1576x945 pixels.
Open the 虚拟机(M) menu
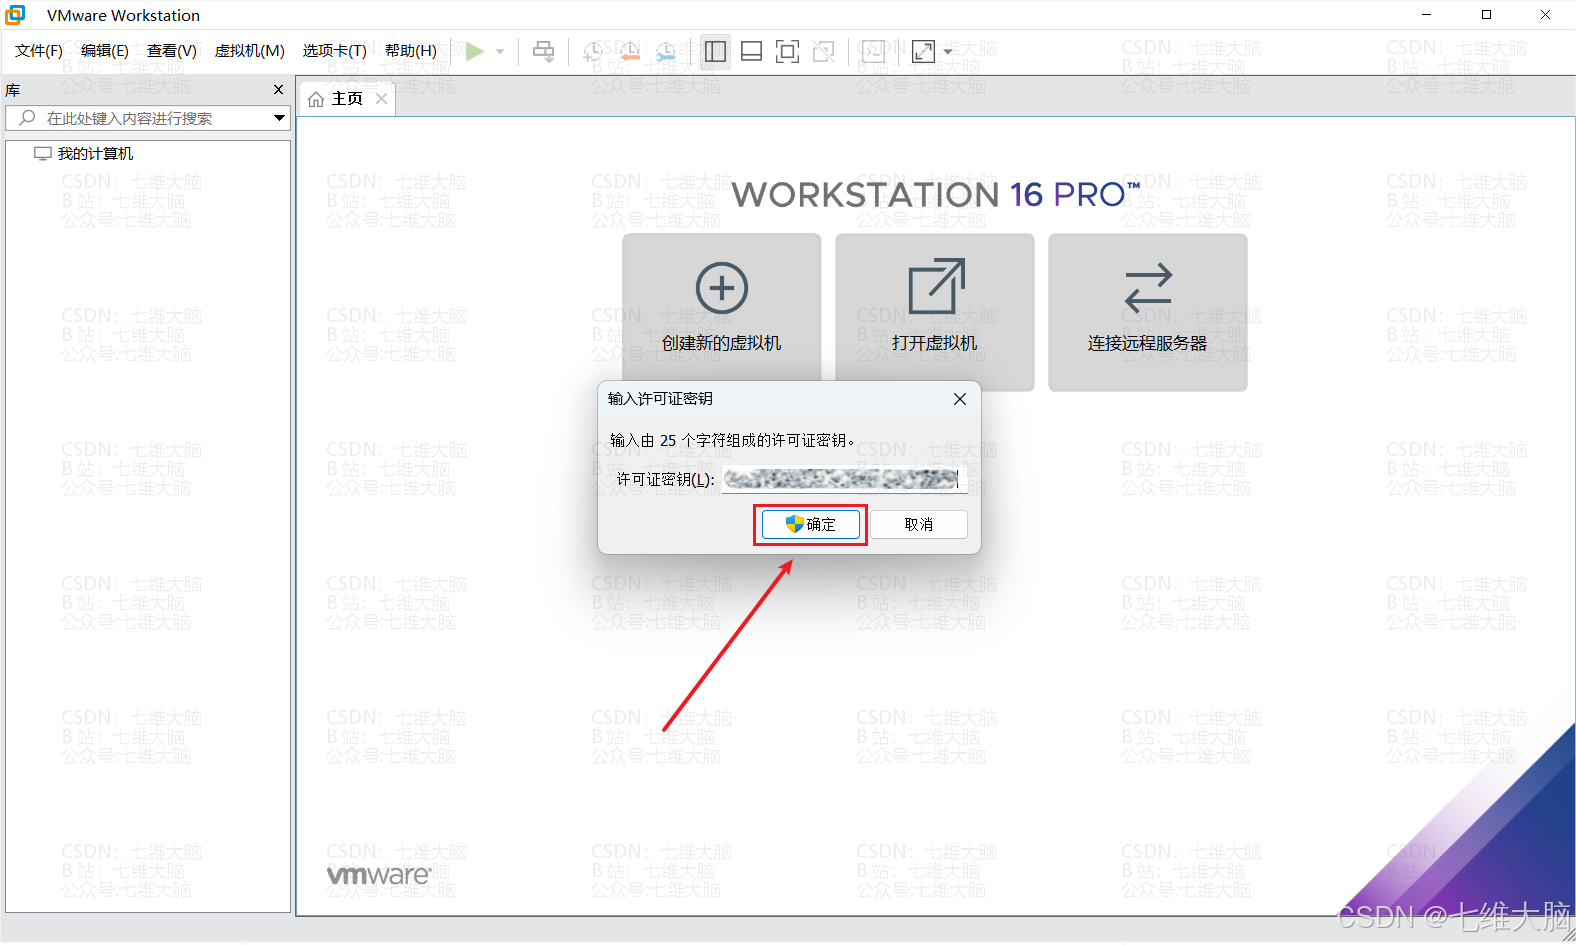coord(250,51)
